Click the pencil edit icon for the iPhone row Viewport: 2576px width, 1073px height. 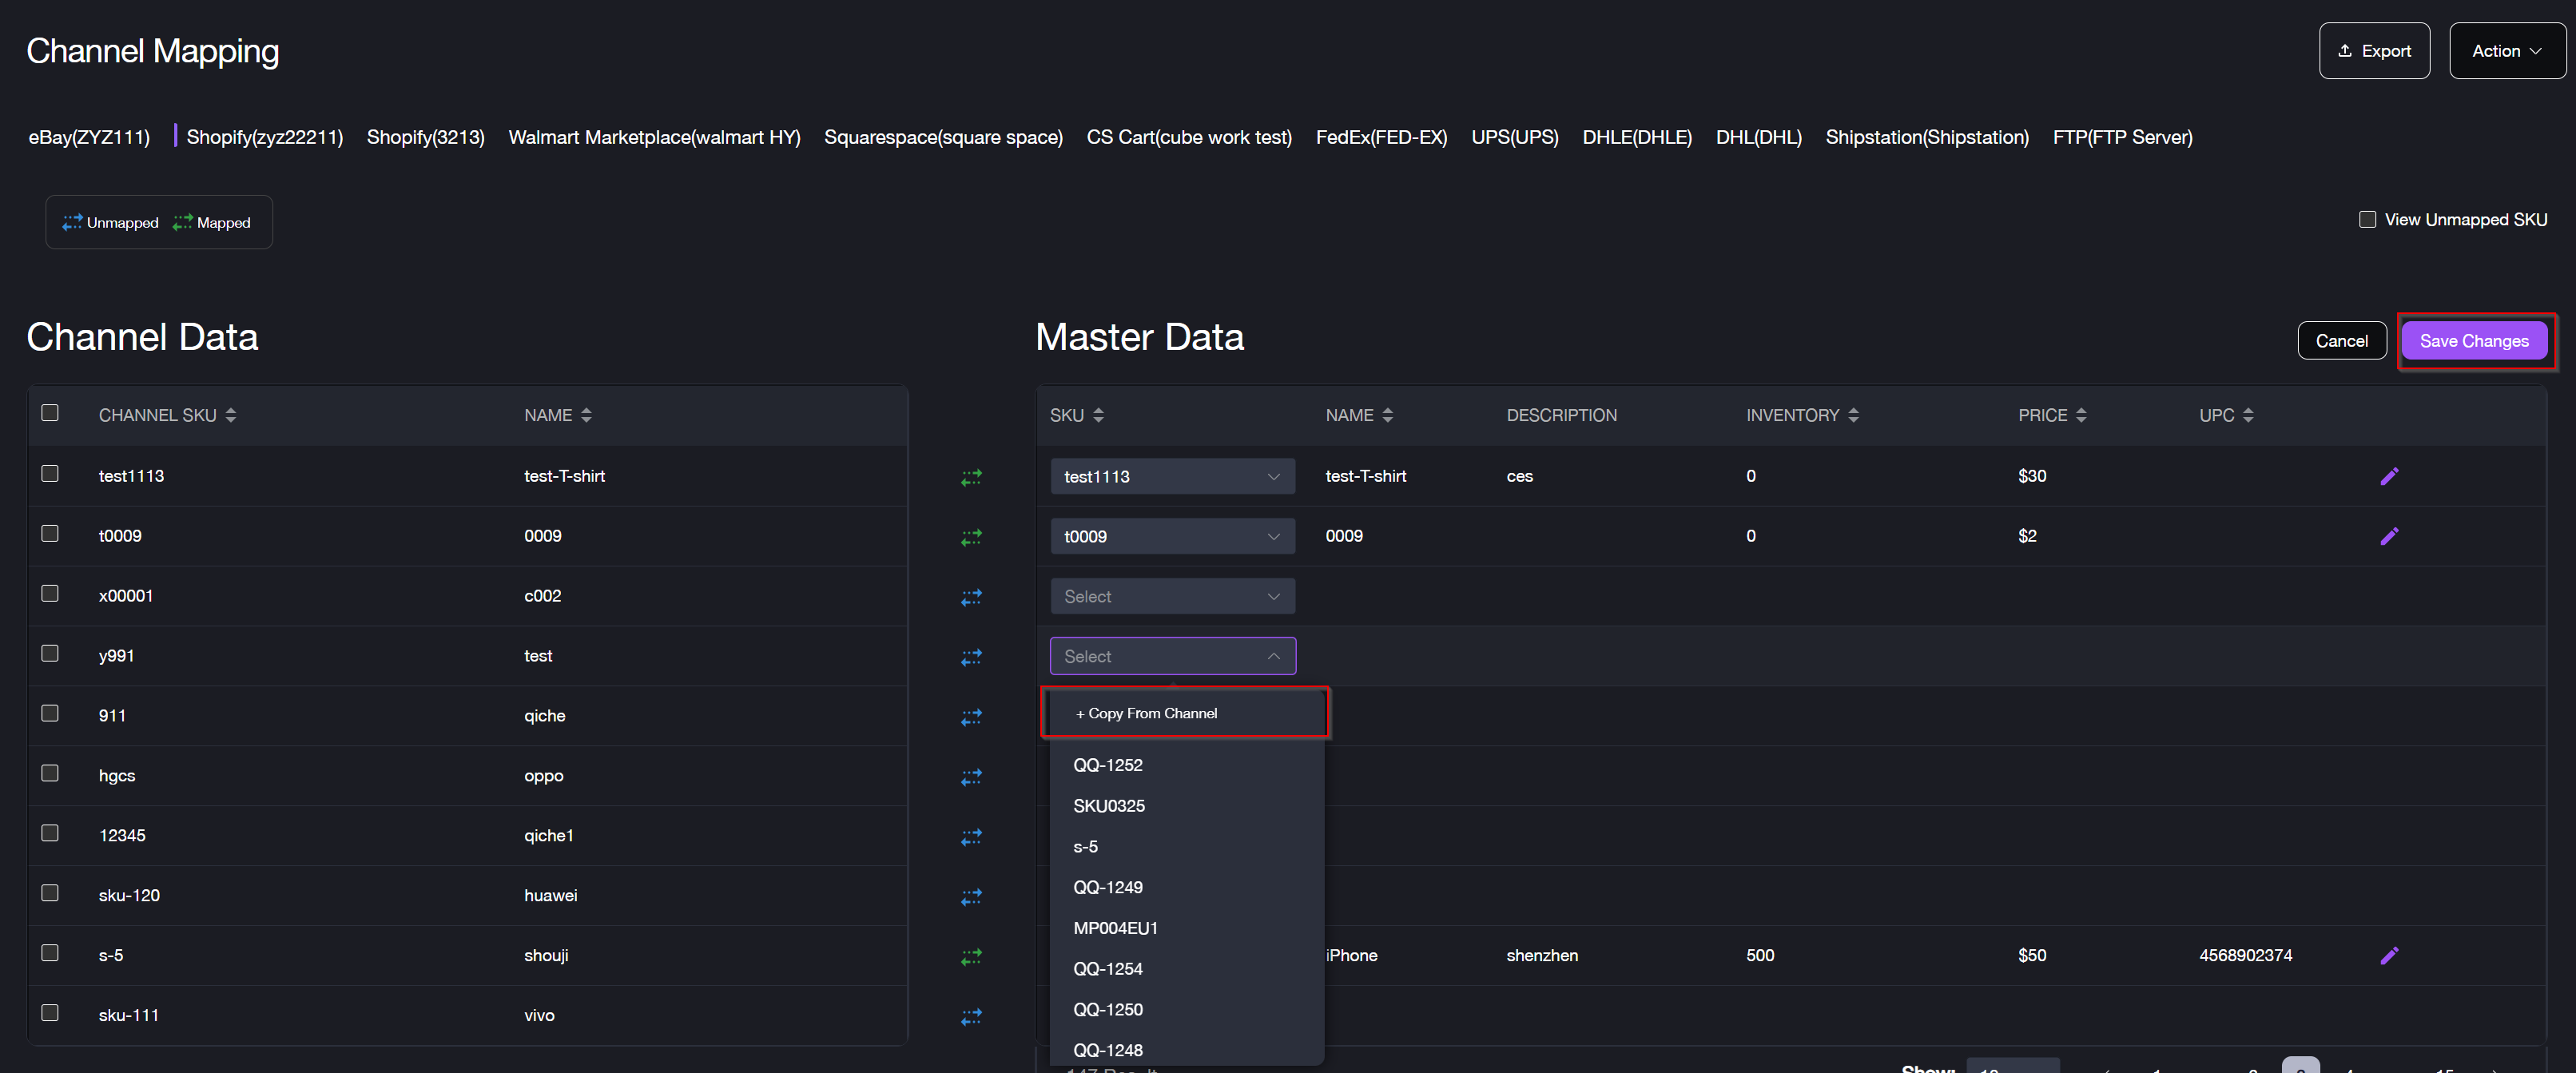point(2389,955)
